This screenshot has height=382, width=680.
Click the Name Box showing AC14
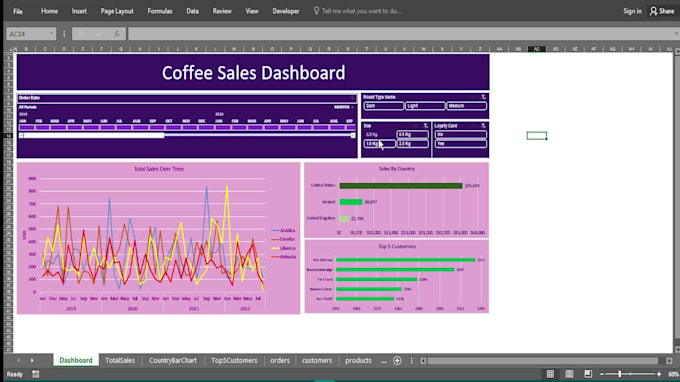(27, 34)
